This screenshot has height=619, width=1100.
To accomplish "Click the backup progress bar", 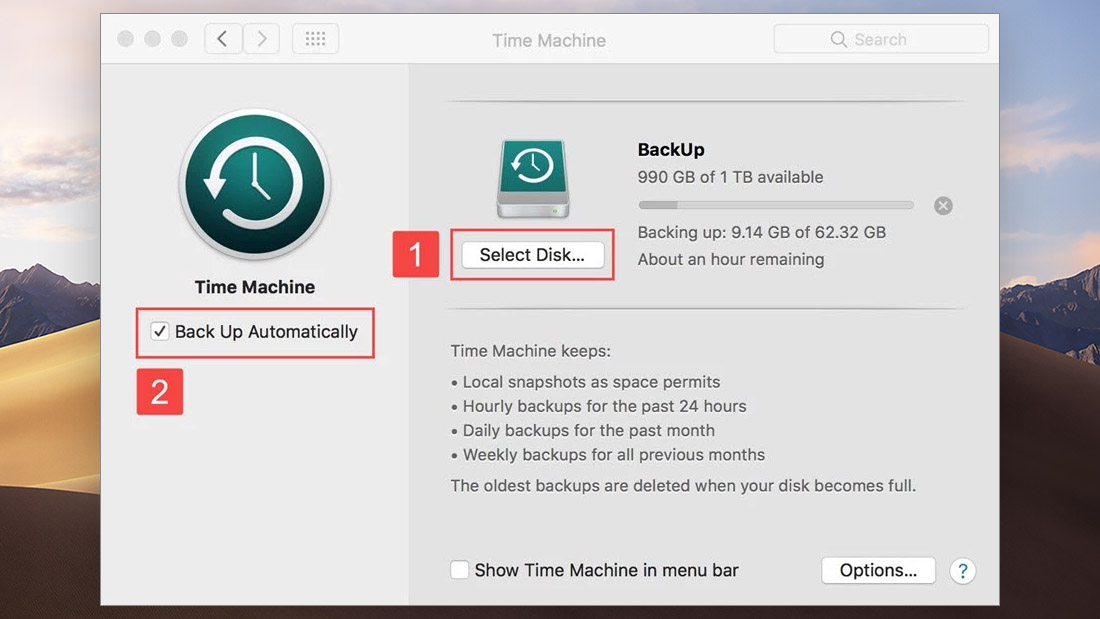I will coord(776,205).
